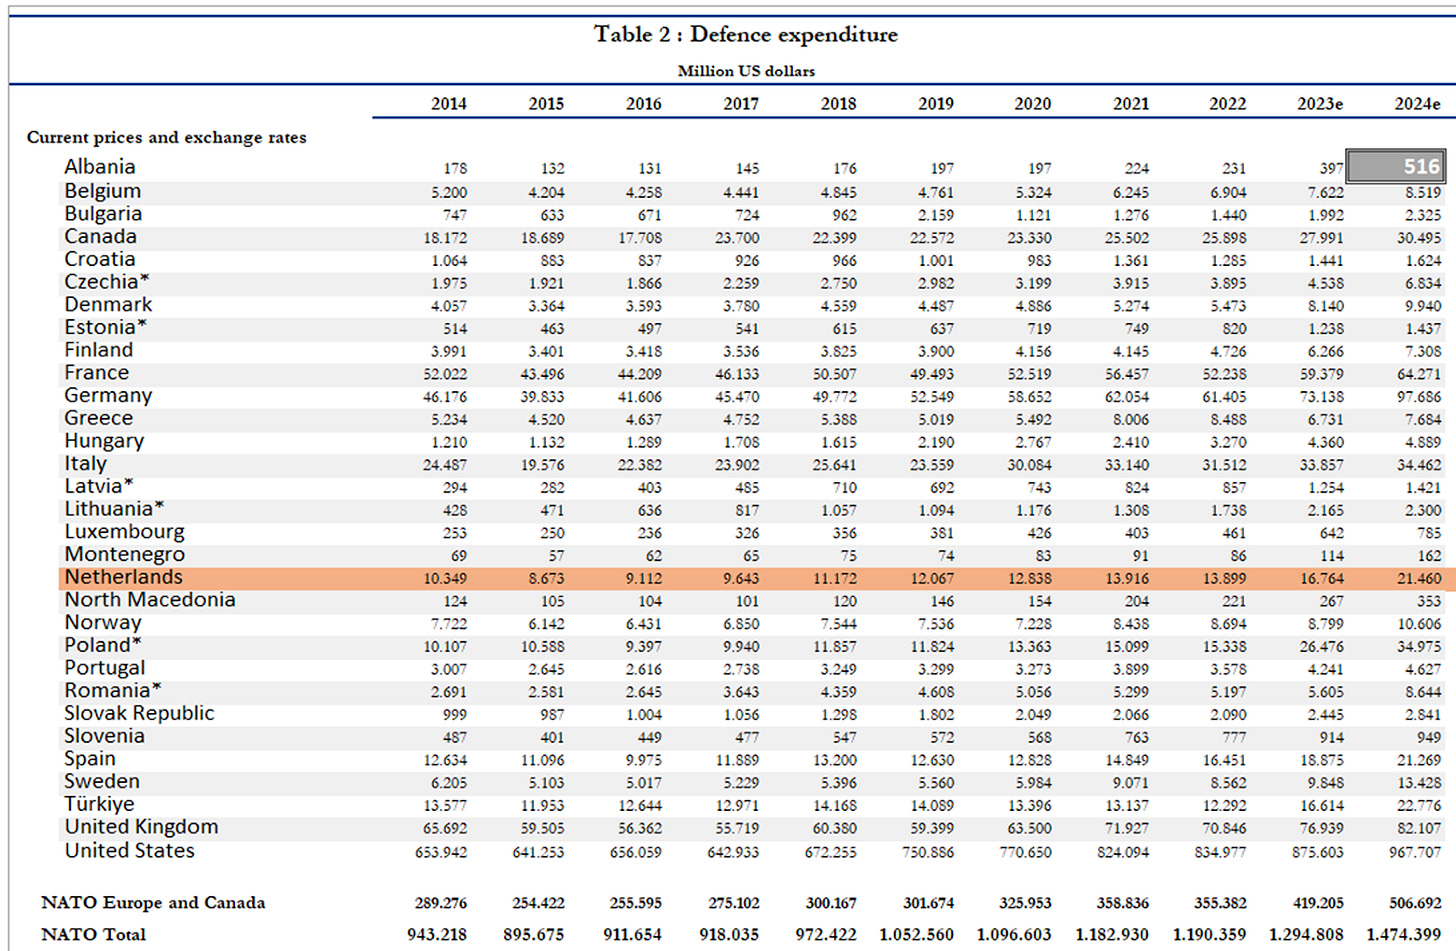Image resolution: width=1456 pixels, height=951 pixels.
Task: Select the Greece row label
Action: coord(98,418)
